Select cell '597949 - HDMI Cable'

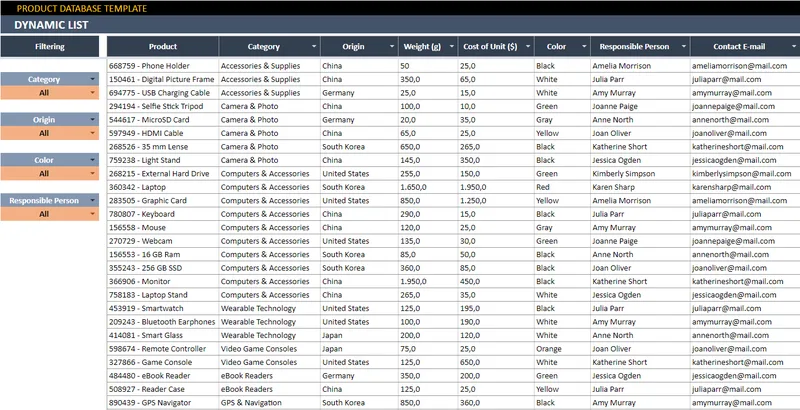point(163,133)
